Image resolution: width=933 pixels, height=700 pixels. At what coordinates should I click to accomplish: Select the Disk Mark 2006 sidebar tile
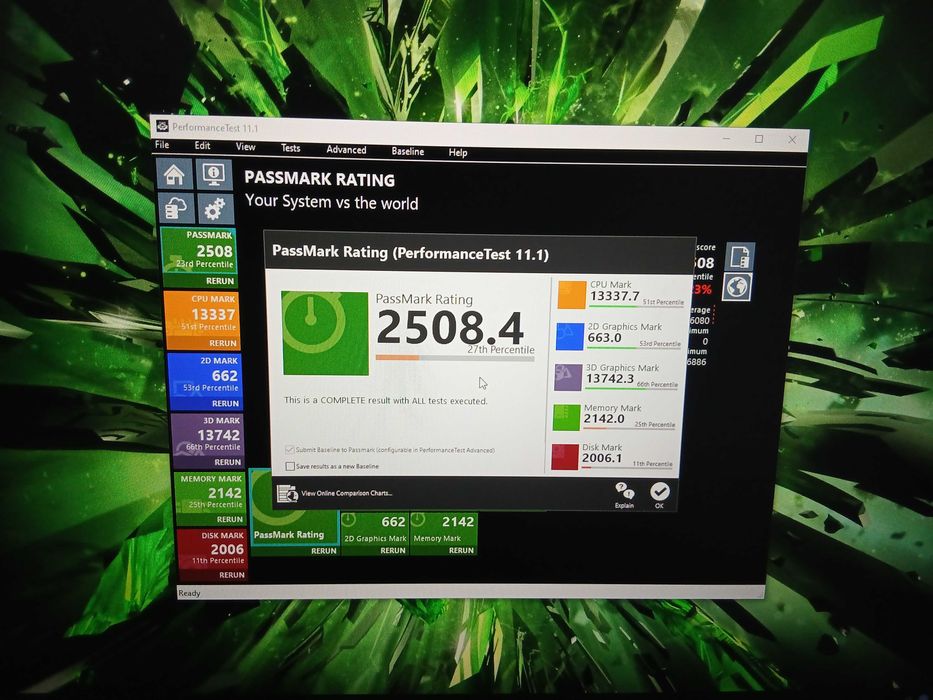coord(212,549)
